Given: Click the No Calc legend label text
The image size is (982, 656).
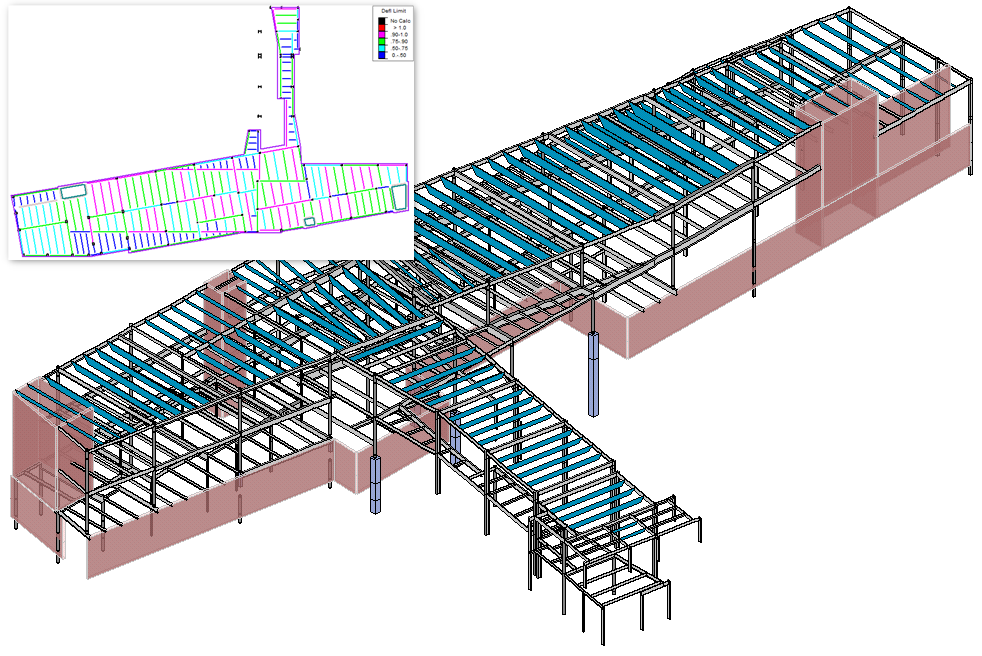Looking at the screenshot, I should tap(400, 21).
